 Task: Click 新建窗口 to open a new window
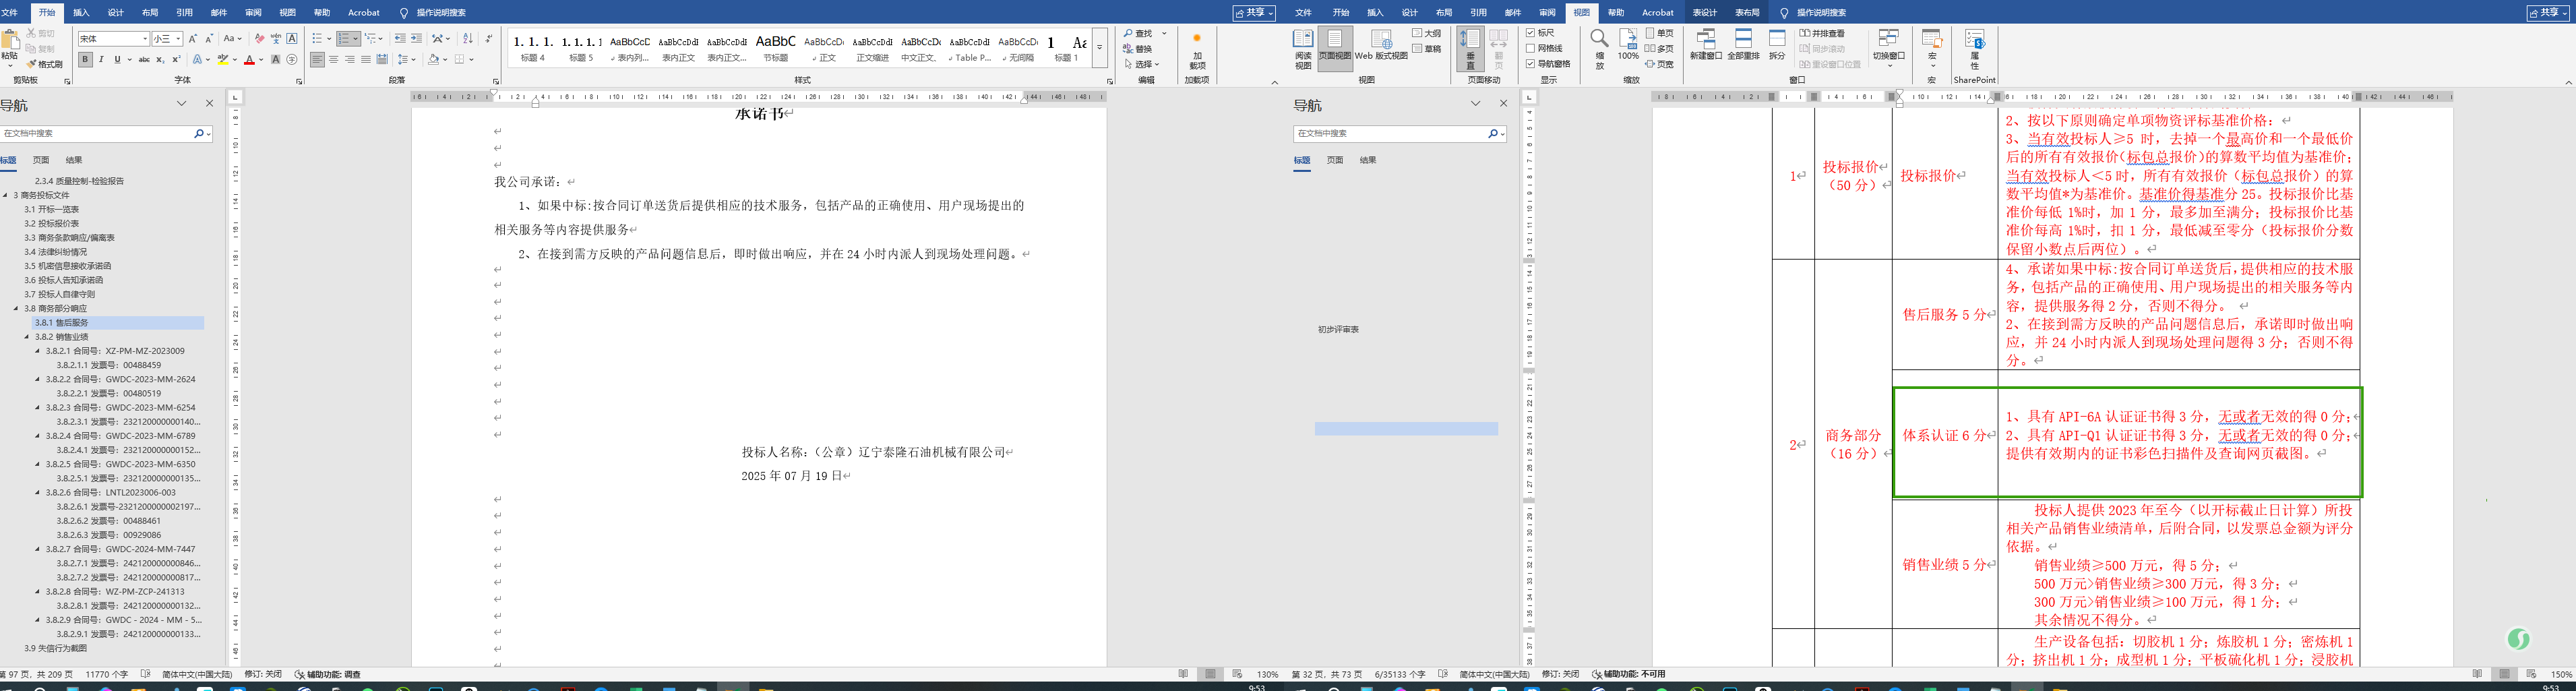point(1706,45)
